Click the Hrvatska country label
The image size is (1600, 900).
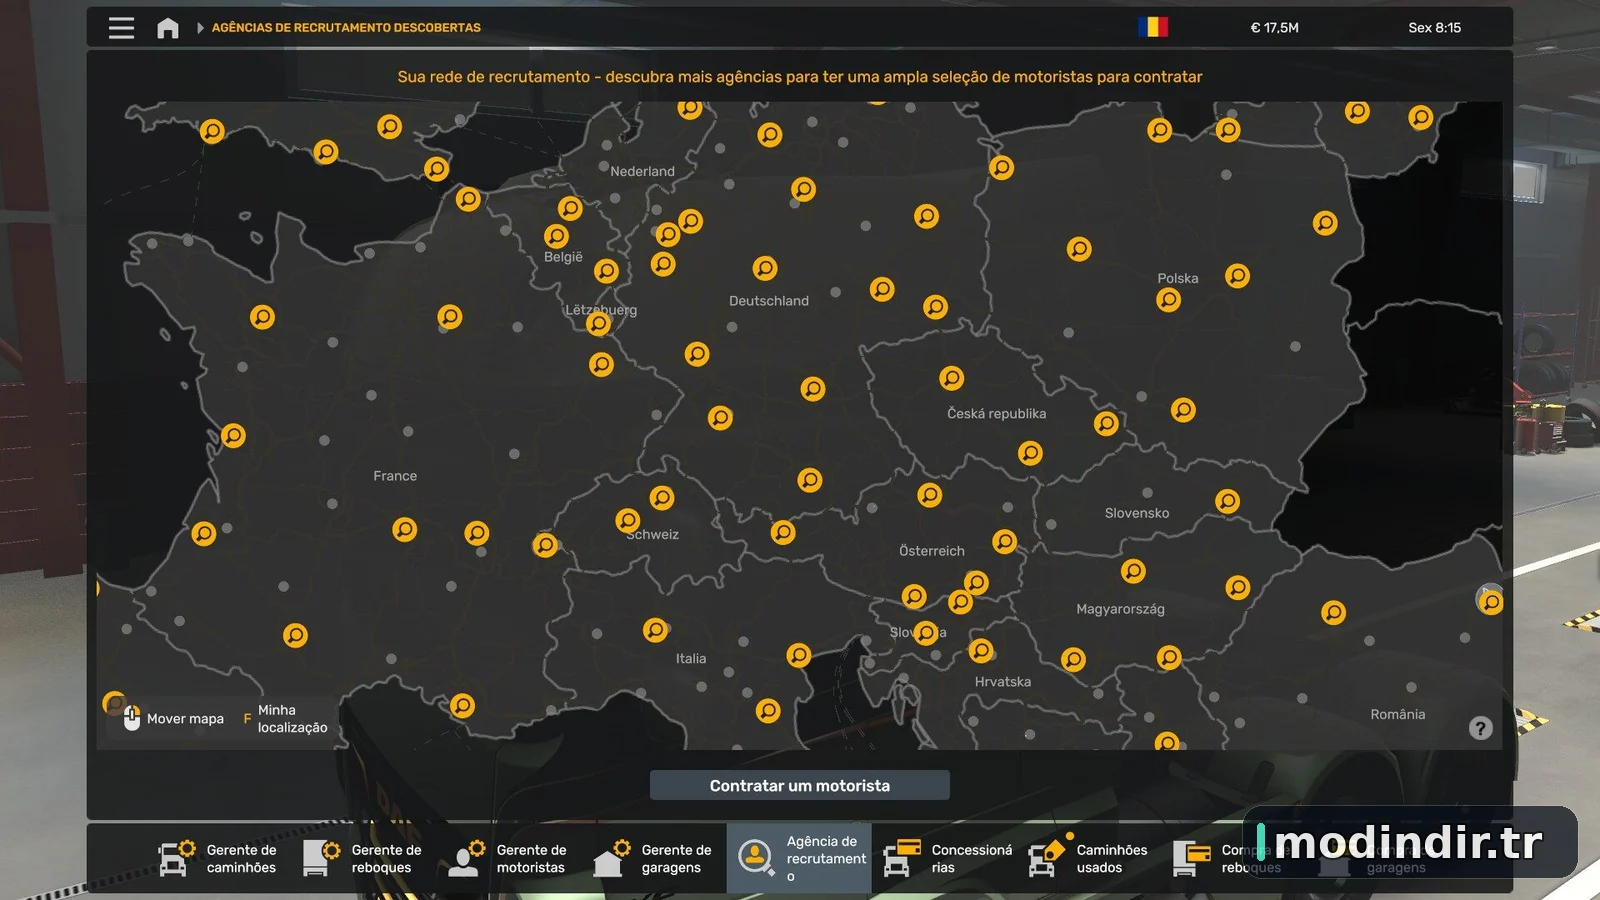coord(1003,682)
